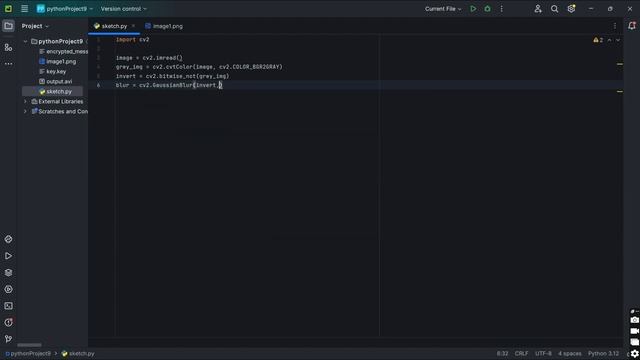Debug the current file
Image resolution: width=640 pixels, height=360 pixels.
click(x=487, y=9)
